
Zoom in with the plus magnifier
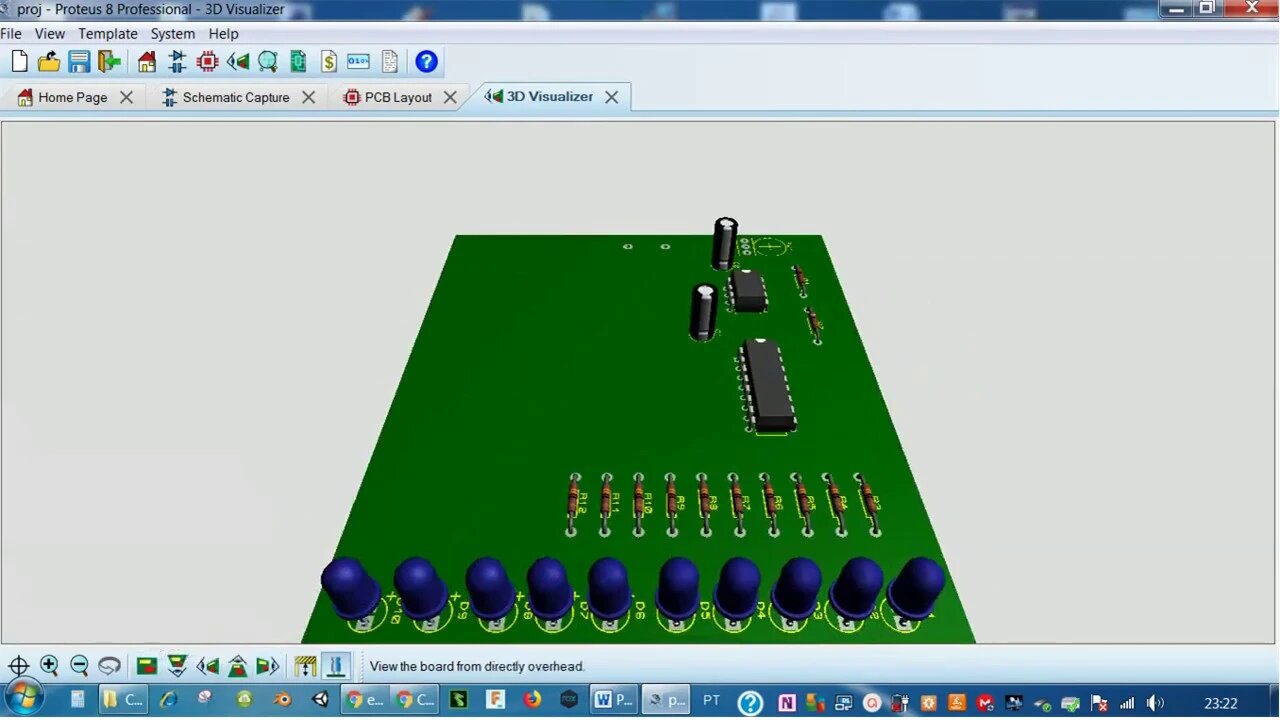click(x=49, y=666)
